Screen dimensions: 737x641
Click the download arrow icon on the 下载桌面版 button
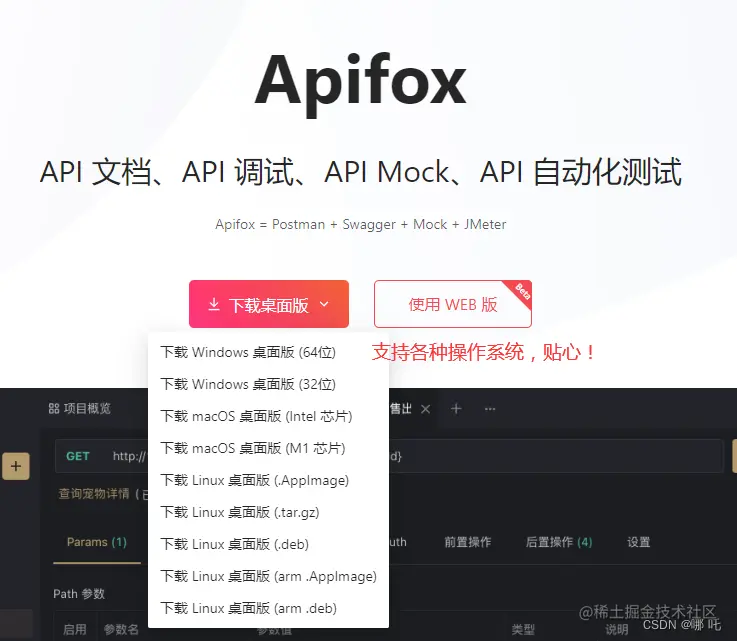pyautogui.click(x=214, y=305)
